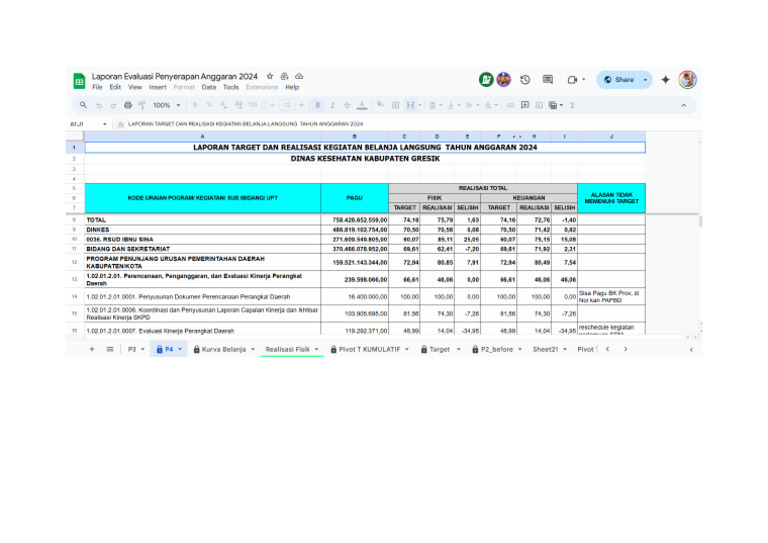This screenshot has width=768, height=543.
Task: Open Realisasi Fisik tab dropdown arrow
Action: [317, 349]
